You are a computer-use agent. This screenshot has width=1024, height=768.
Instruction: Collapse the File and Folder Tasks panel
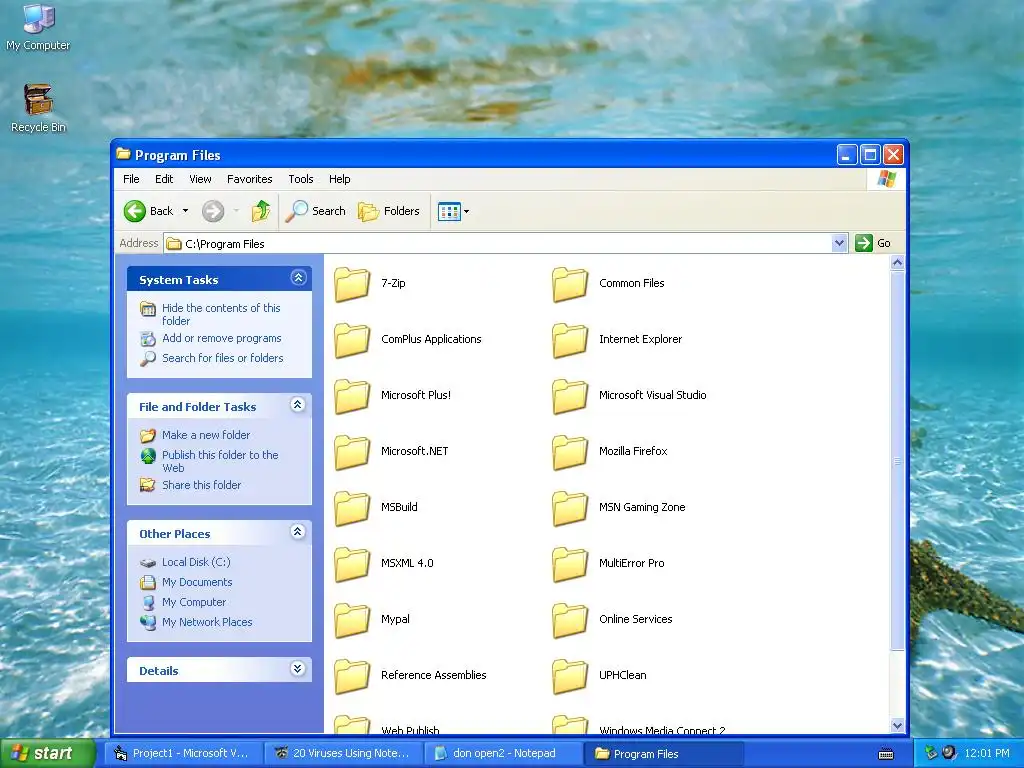pos(298,405)
